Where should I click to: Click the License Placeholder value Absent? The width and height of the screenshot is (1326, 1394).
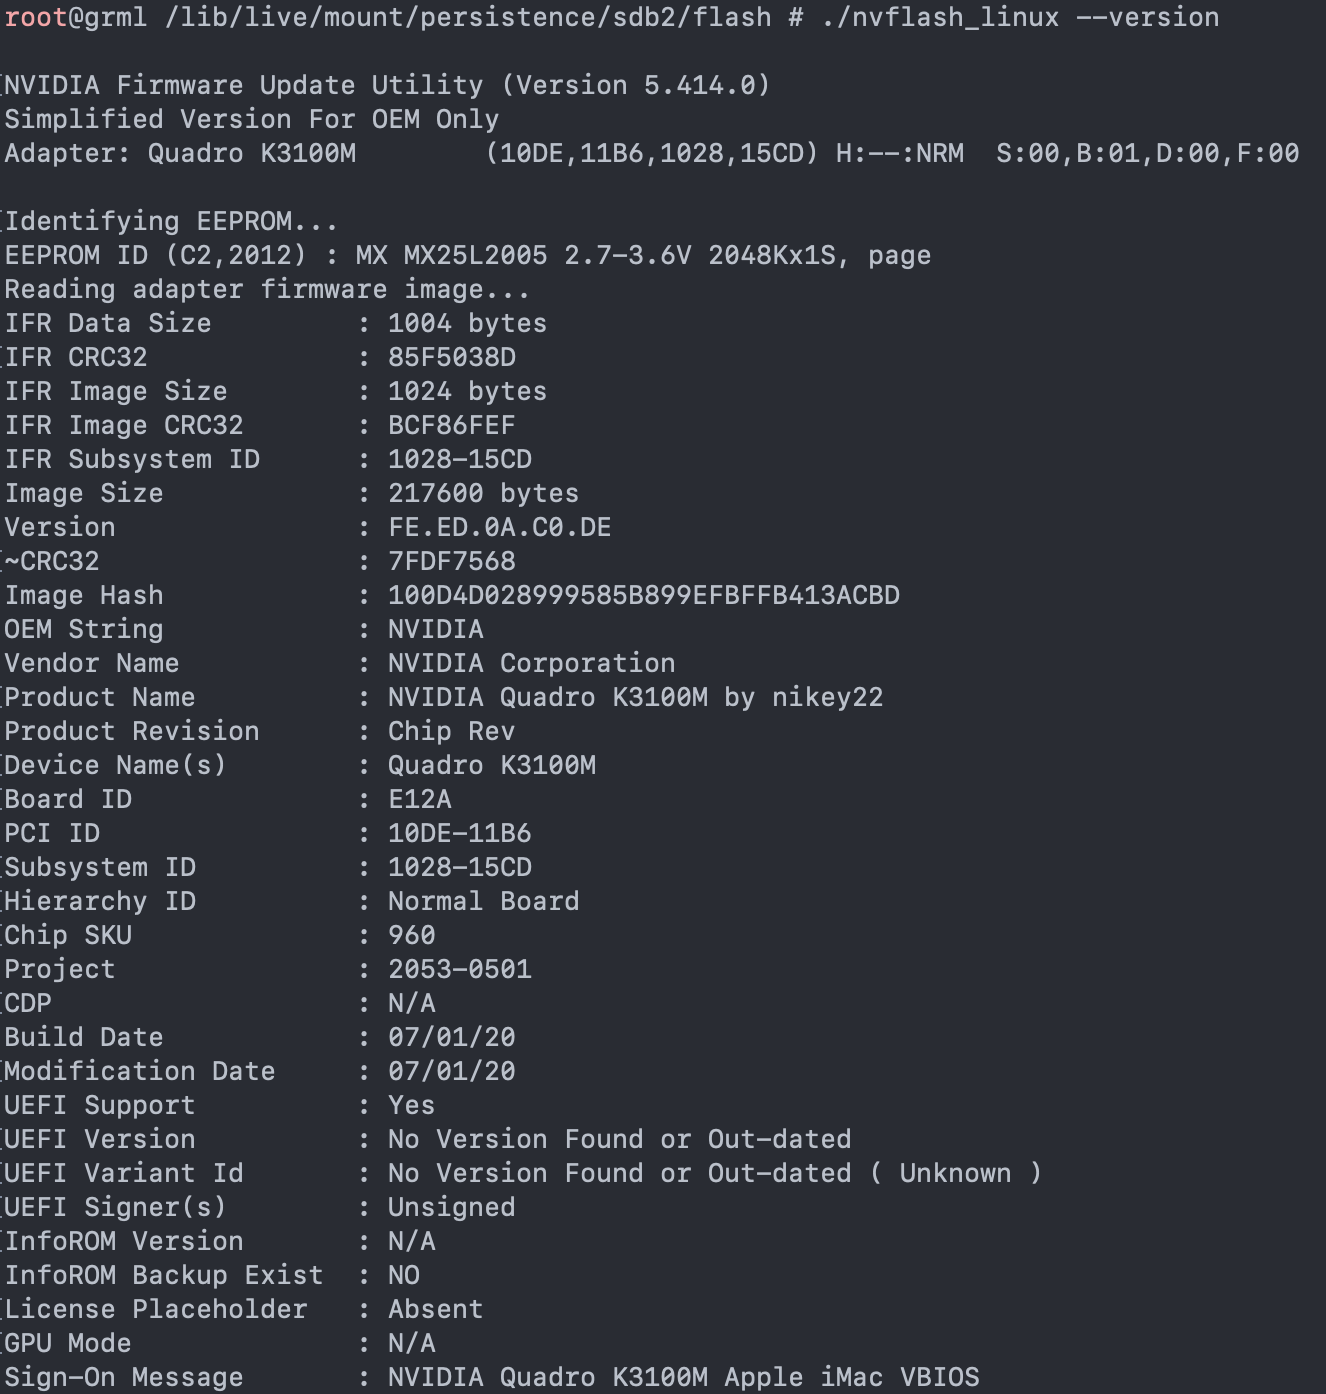click(435, 1309)
